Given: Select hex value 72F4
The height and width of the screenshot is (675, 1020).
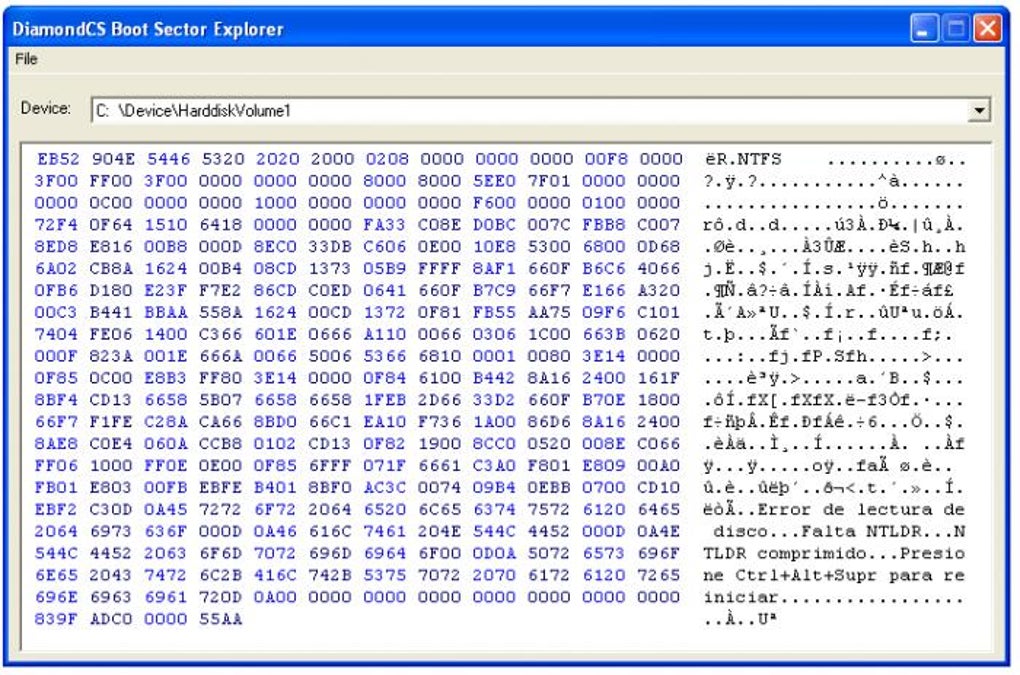Looking at the screenshot, I should tap(57, 225).
